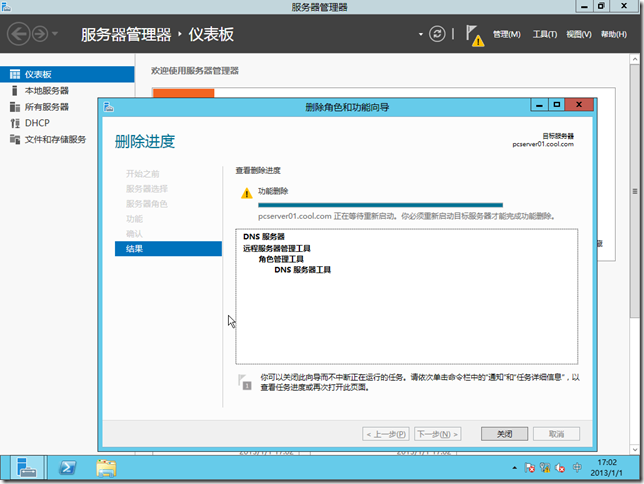644x484 pixels.
Task: Click DNS 服务器 in the results list
Action: tap(264, 237)
